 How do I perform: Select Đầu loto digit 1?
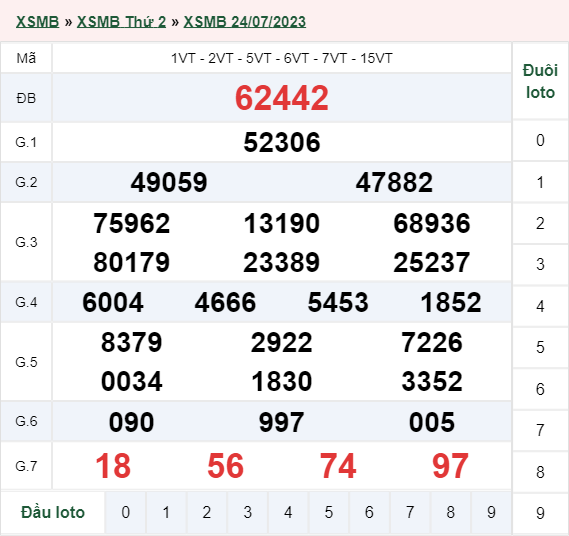166,512
